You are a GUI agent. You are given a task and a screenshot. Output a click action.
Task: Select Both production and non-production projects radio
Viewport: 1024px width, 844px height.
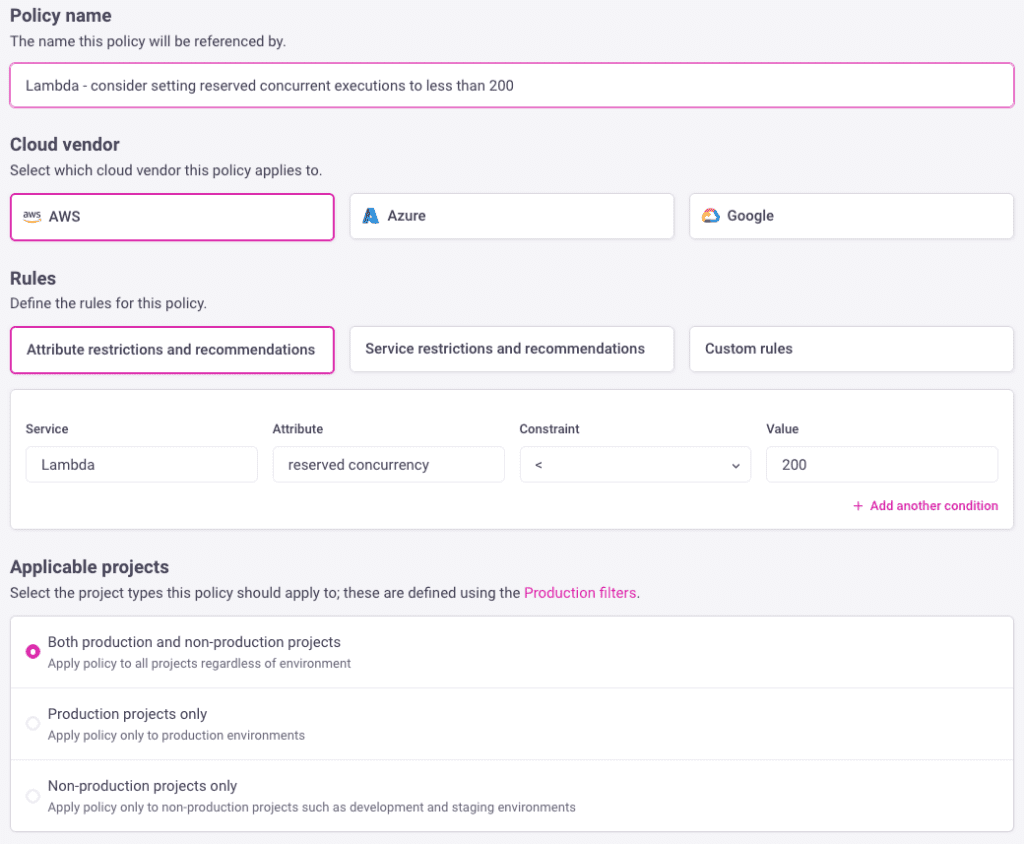(x=33, y=652)
